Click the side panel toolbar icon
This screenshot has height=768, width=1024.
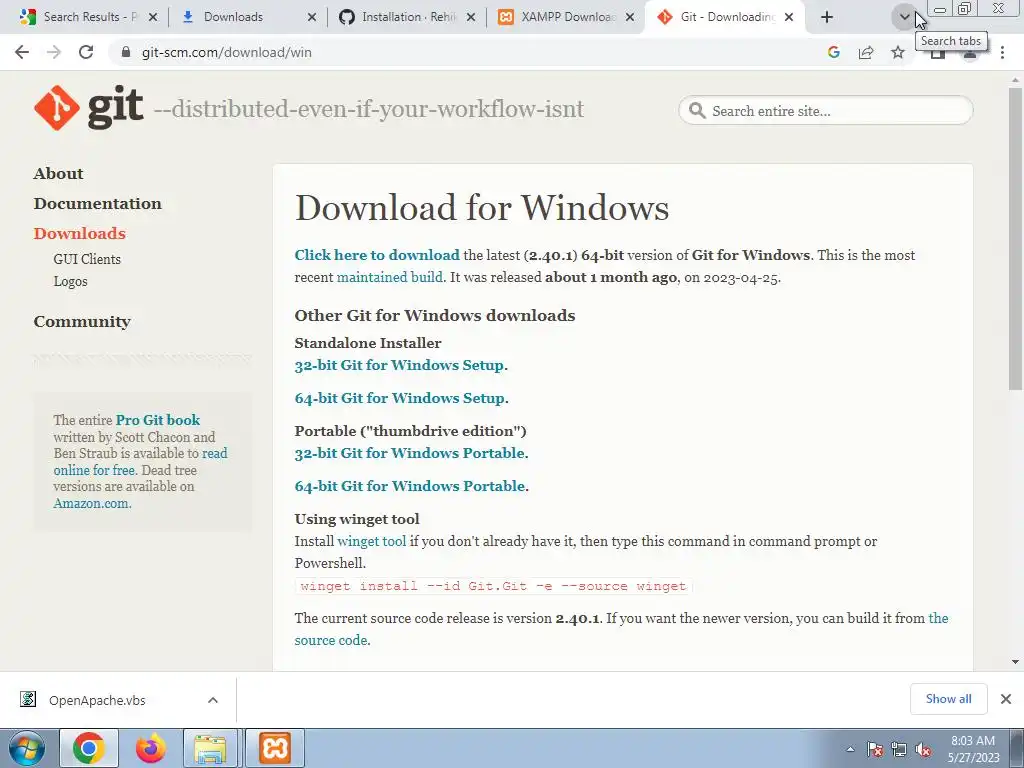[x=938, y=54]
